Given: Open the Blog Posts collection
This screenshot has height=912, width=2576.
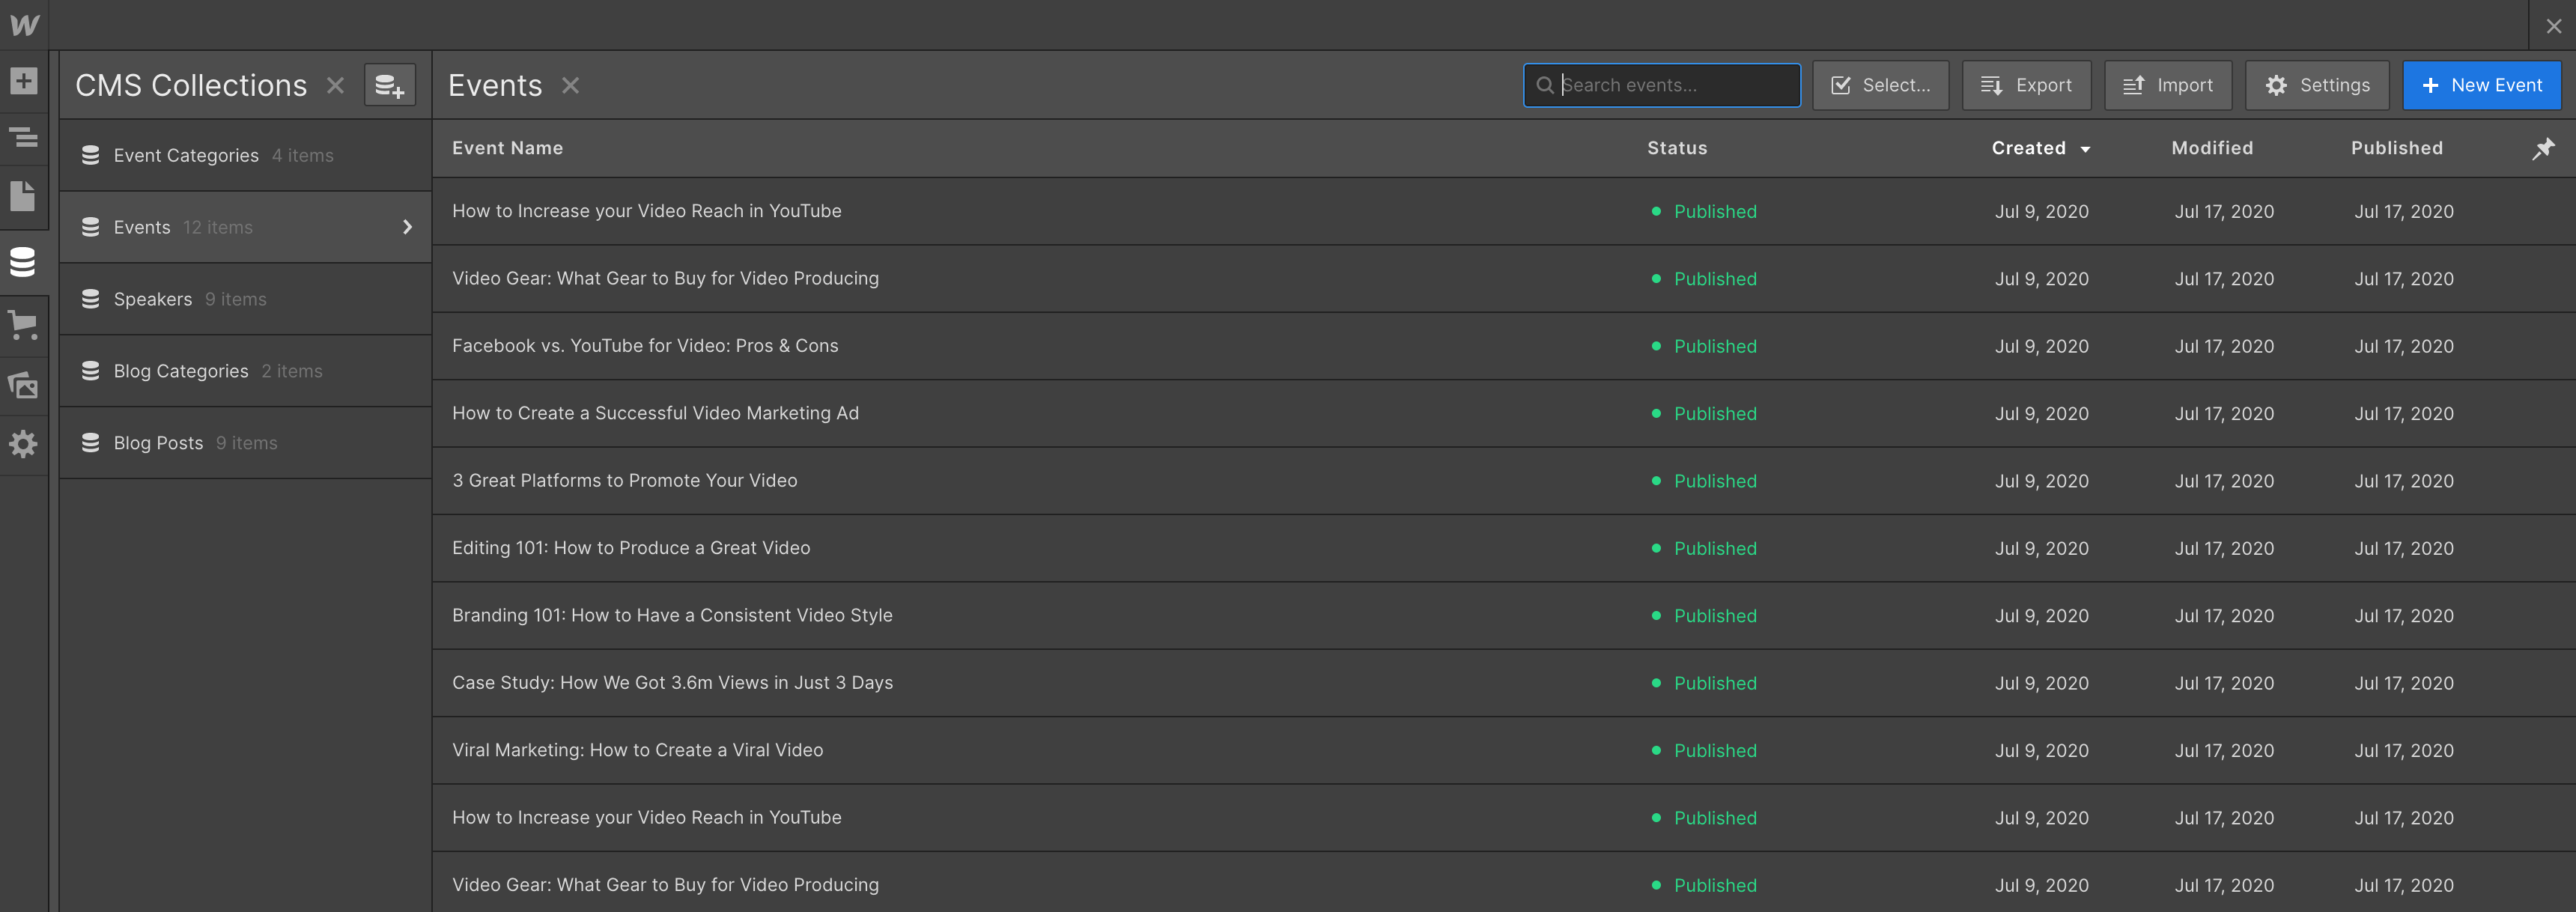Looking at the screenshot, I should click(x=158, y=442).
